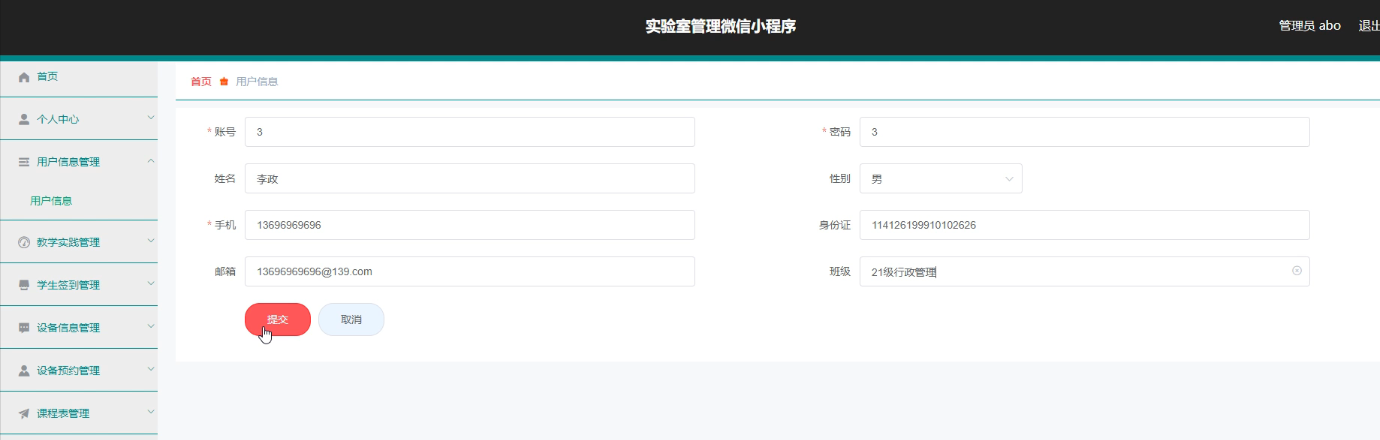Focus the 账号 input field
1380x440 pixels.
[469, 132]
